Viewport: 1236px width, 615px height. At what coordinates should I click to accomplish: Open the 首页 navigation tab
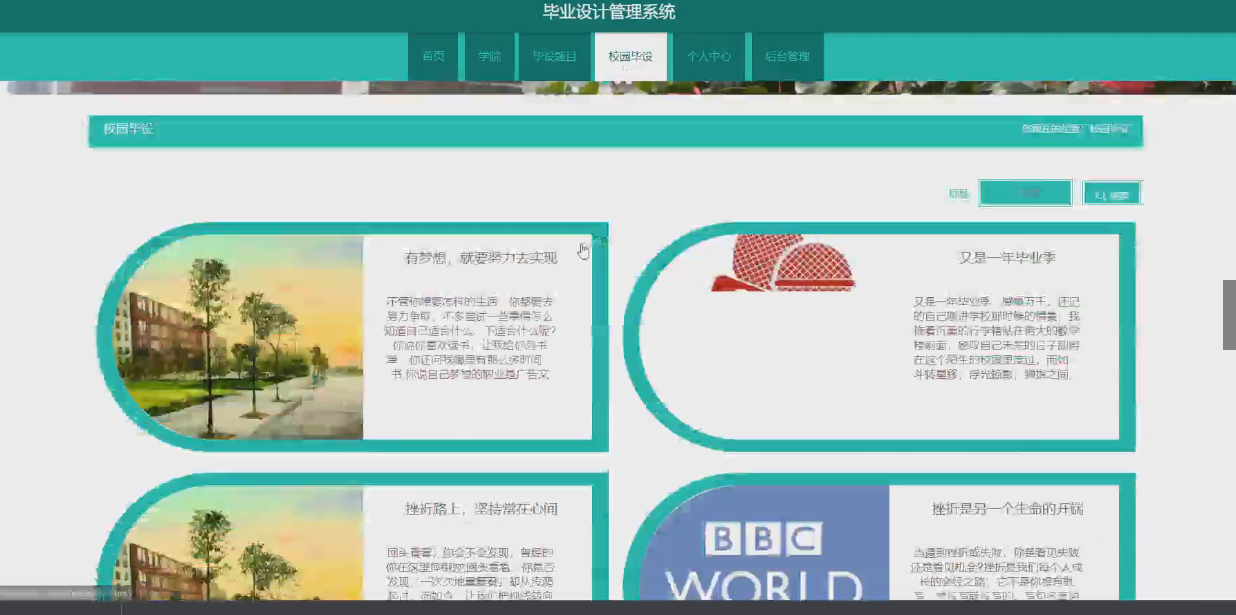pos(433,57)
